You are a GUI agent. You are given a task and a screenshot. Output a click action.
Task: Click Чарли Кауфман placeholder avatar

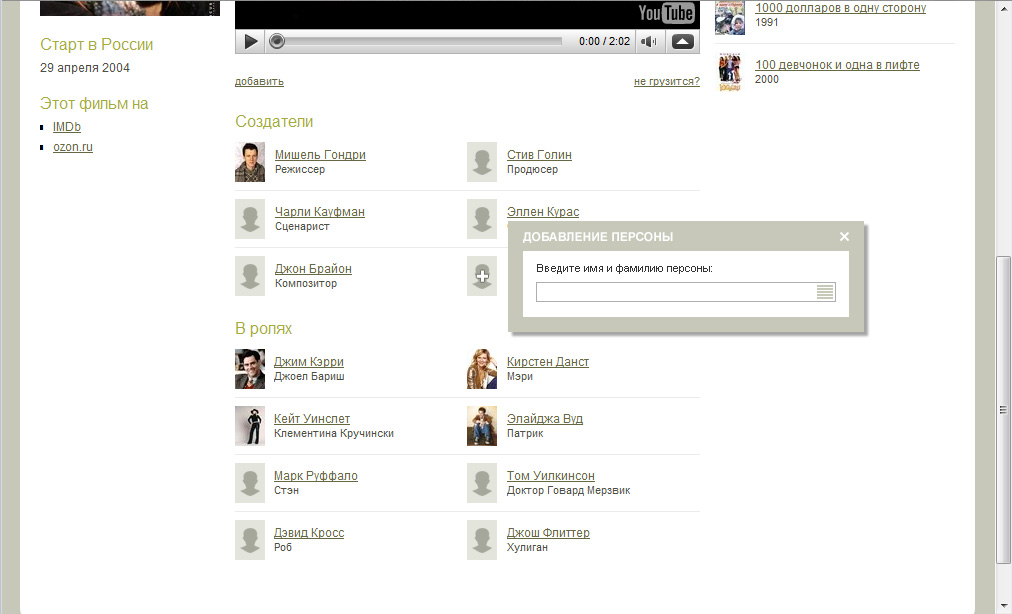250,219
